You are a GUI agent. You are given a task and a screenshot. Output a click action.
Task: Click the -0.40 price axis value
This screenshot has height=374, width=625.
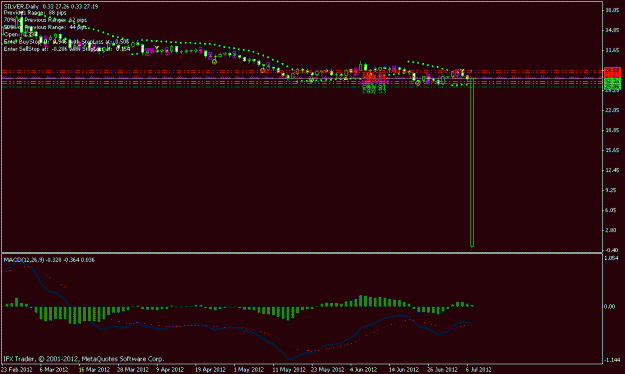[x=612, y=250]
